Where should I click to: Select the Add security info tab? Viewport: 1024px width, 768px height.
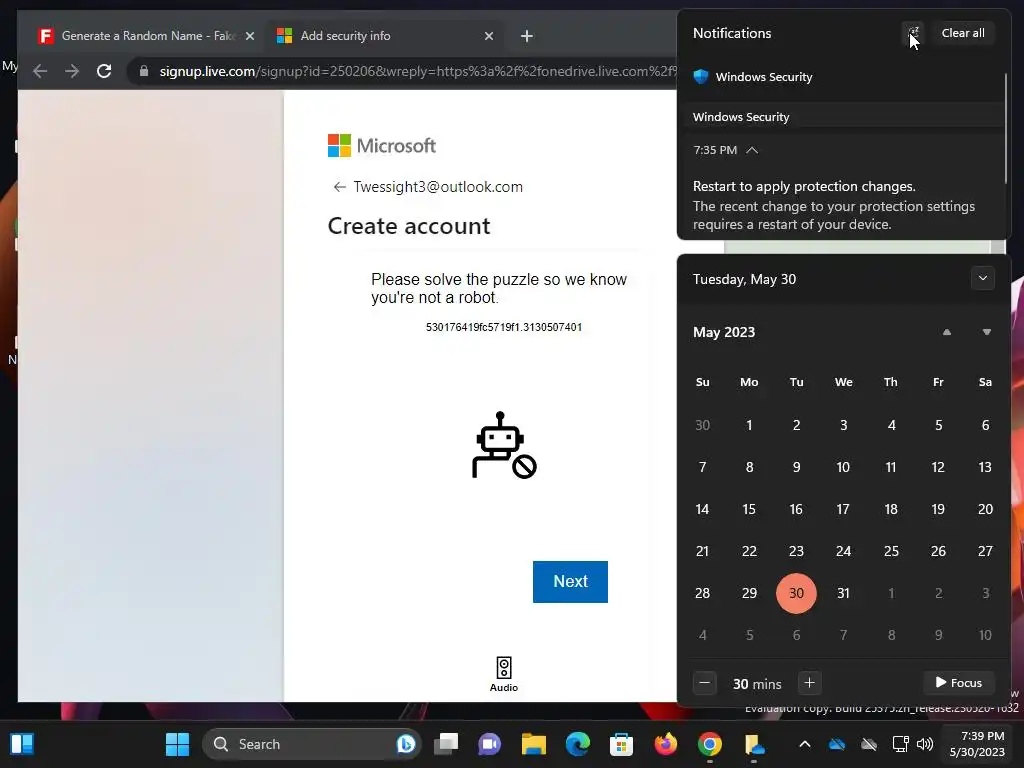click(x=385, y=36)
